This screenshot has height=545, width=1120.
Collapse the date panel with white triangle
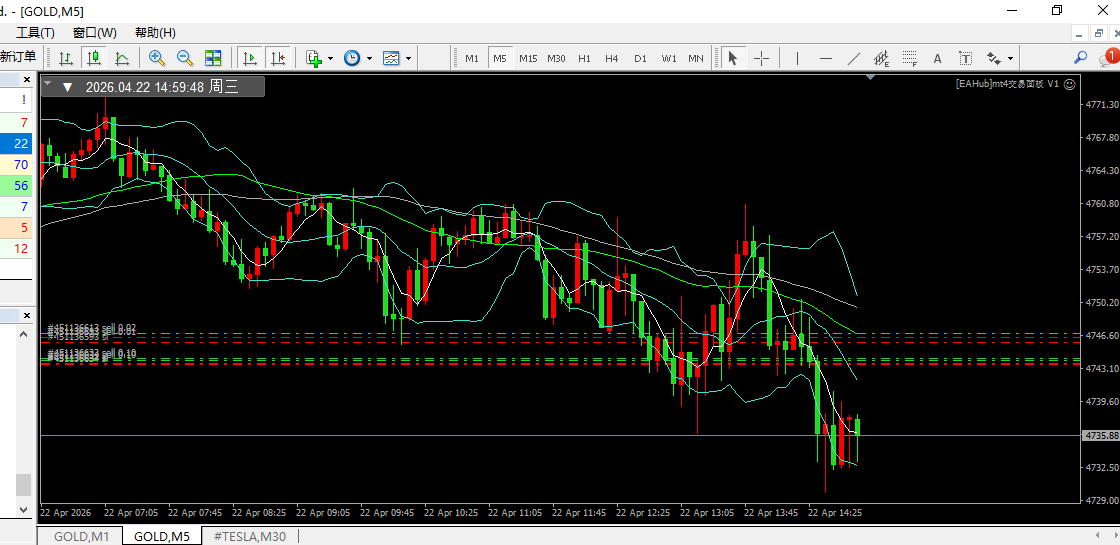tap(68, 87)
